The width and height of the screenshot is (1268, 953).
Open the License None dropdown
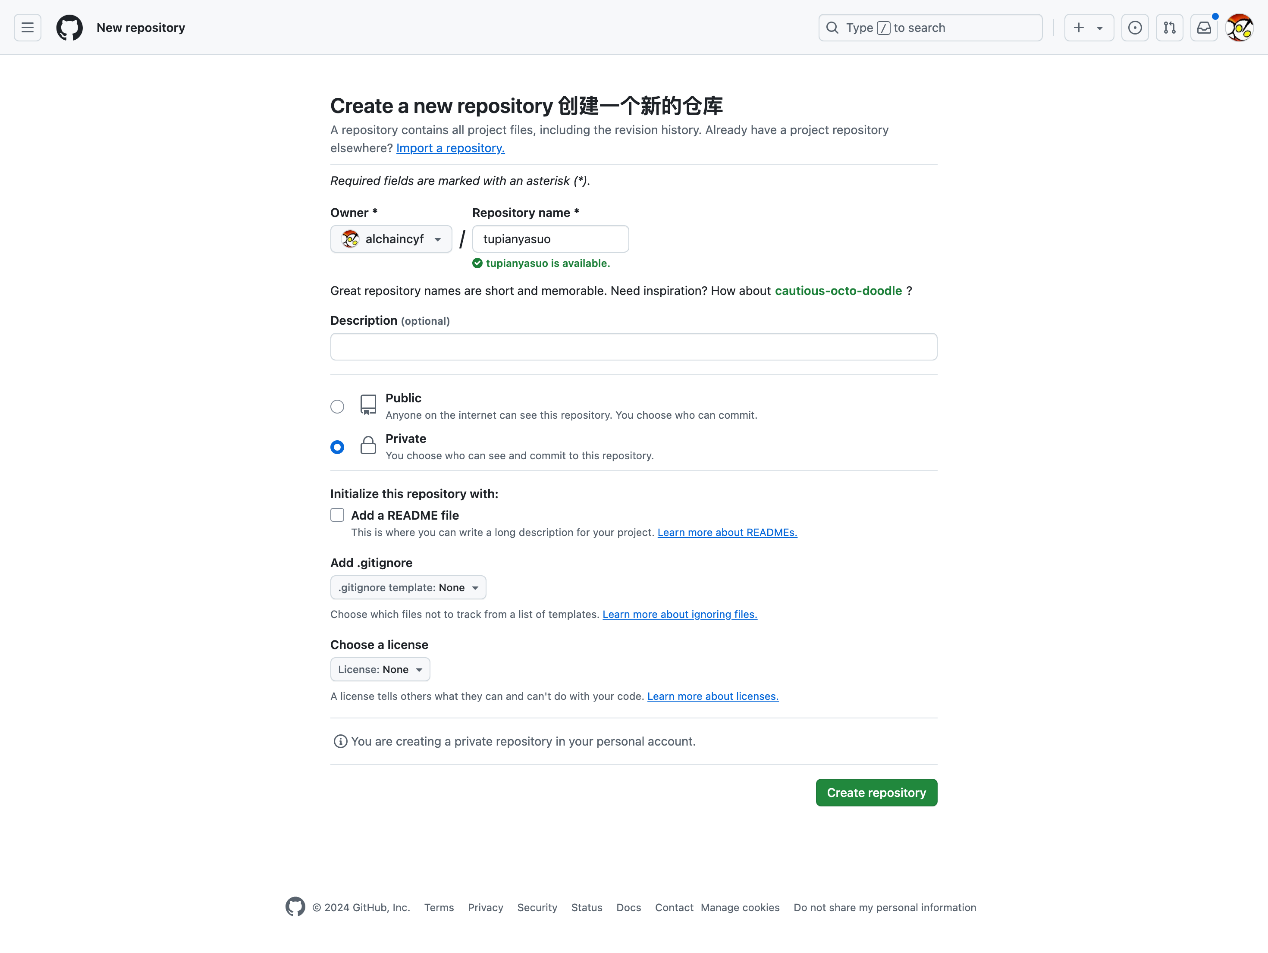pos(380,670)
